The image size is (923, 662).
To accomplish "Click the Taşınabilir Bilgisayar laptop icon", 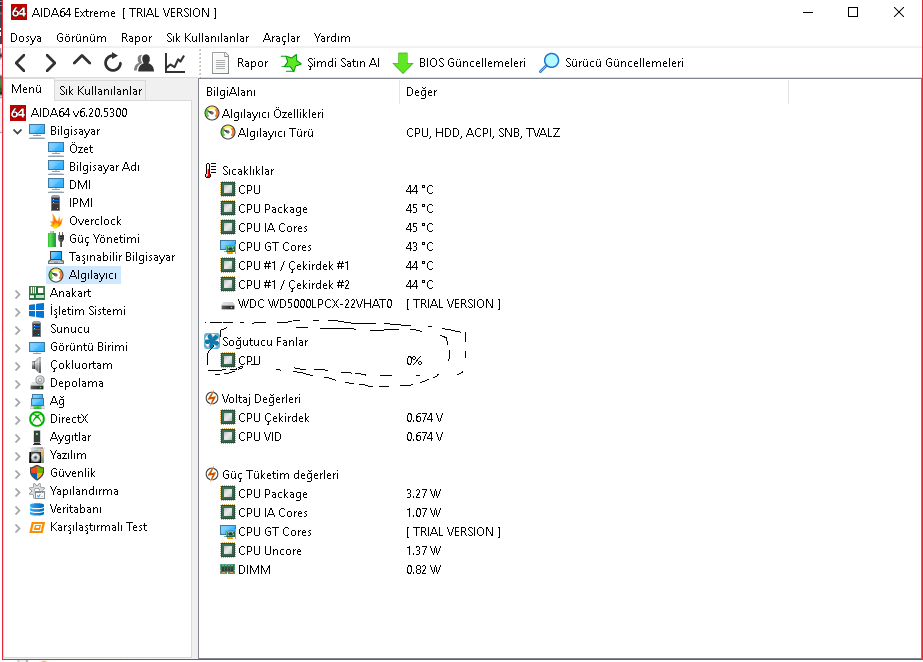I will [56, 257].
